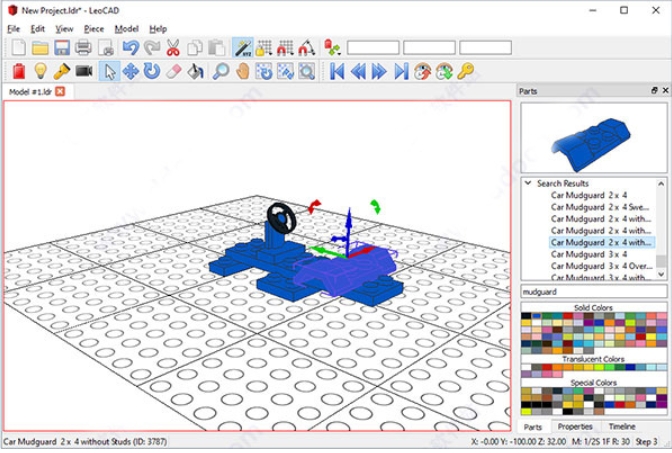
Task: Select the Paint bucket tool
Action: pyautogui.click(x=196, y=71)
